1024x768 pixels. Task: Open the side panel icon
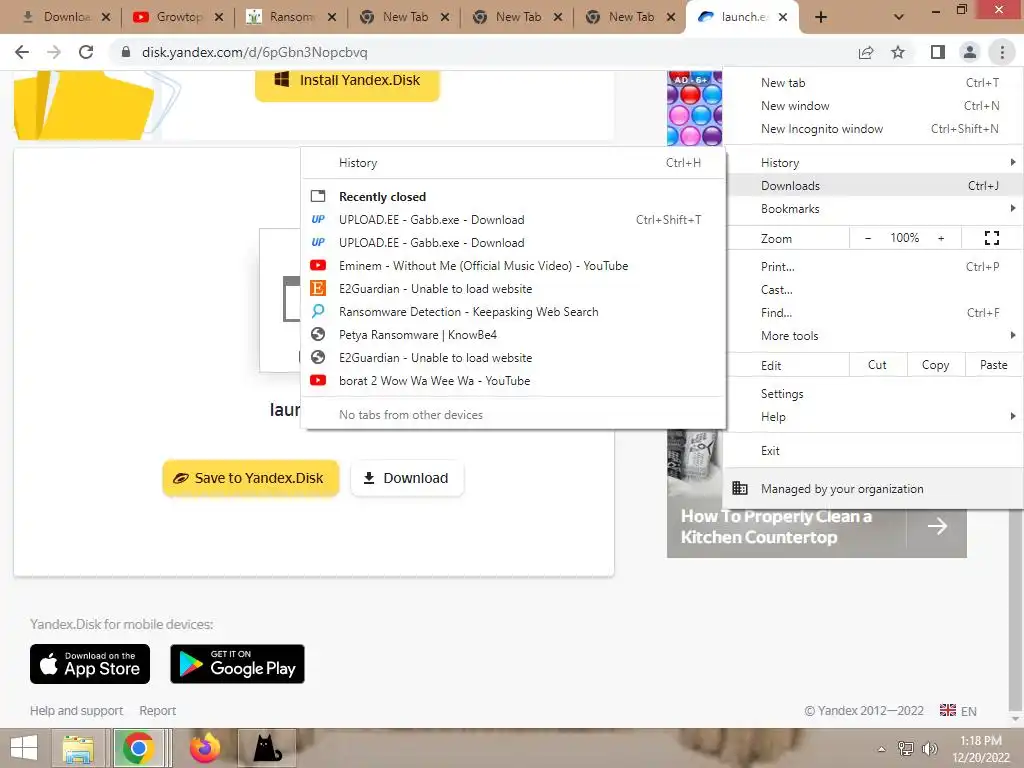tap(938, 52)
